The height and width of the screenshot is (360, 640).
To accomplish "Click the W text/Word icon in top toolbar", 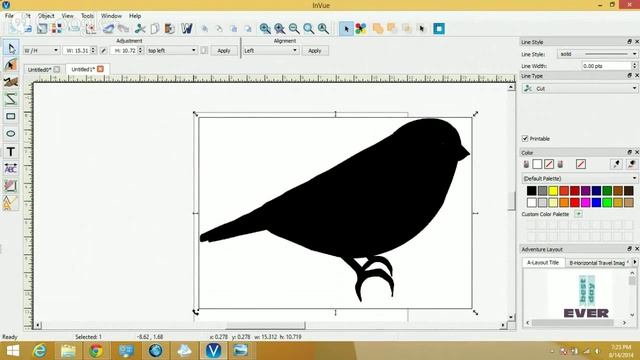I will coord(187,29).
